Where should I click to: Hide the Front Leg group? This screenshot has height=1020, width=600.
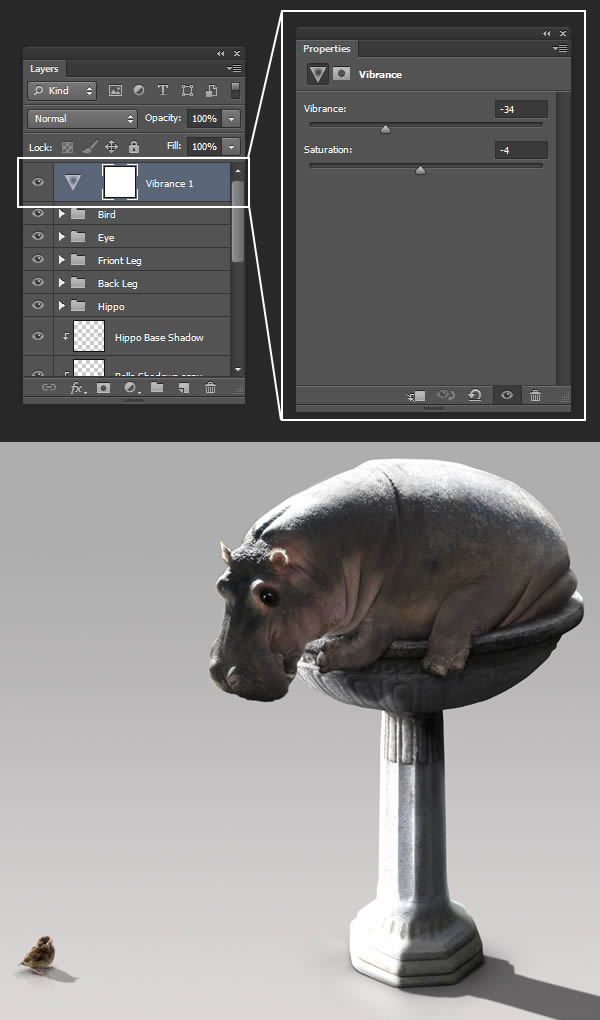click(38, 259)
